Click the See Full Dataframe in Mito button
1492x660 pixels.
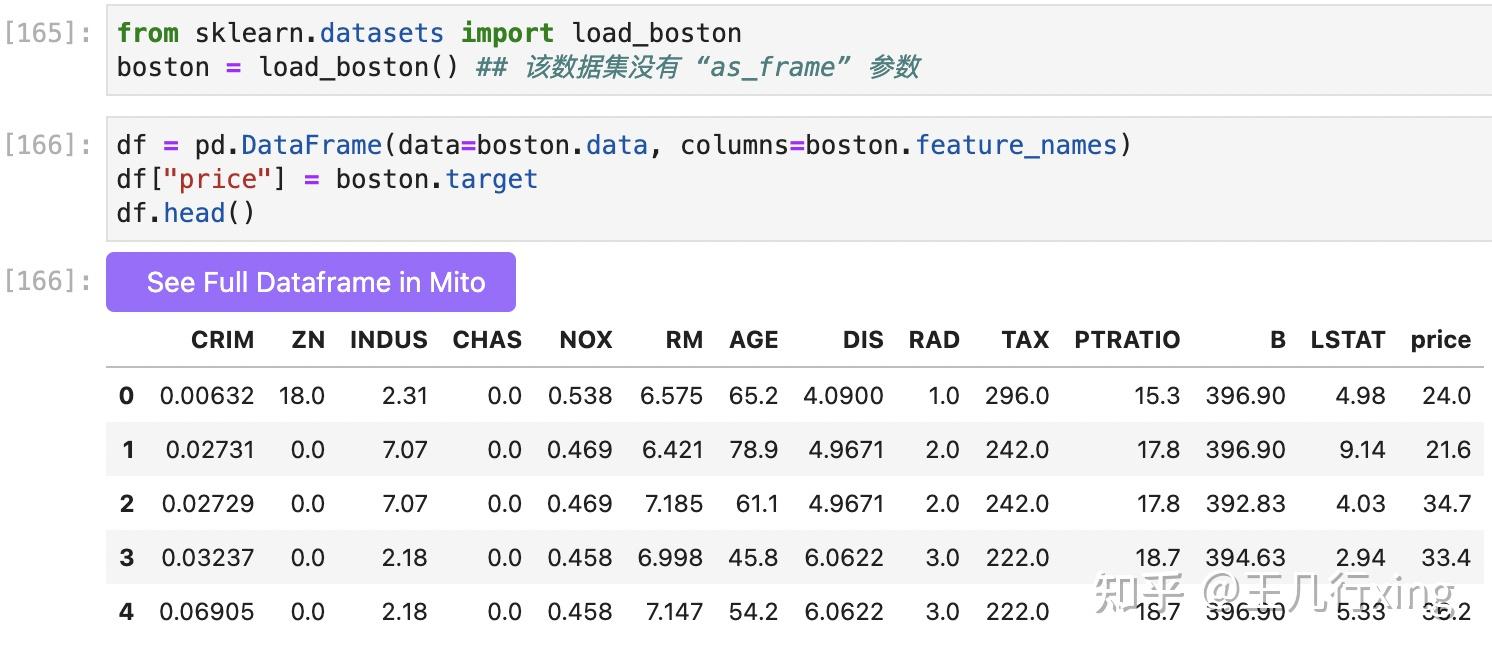(311, 282)
